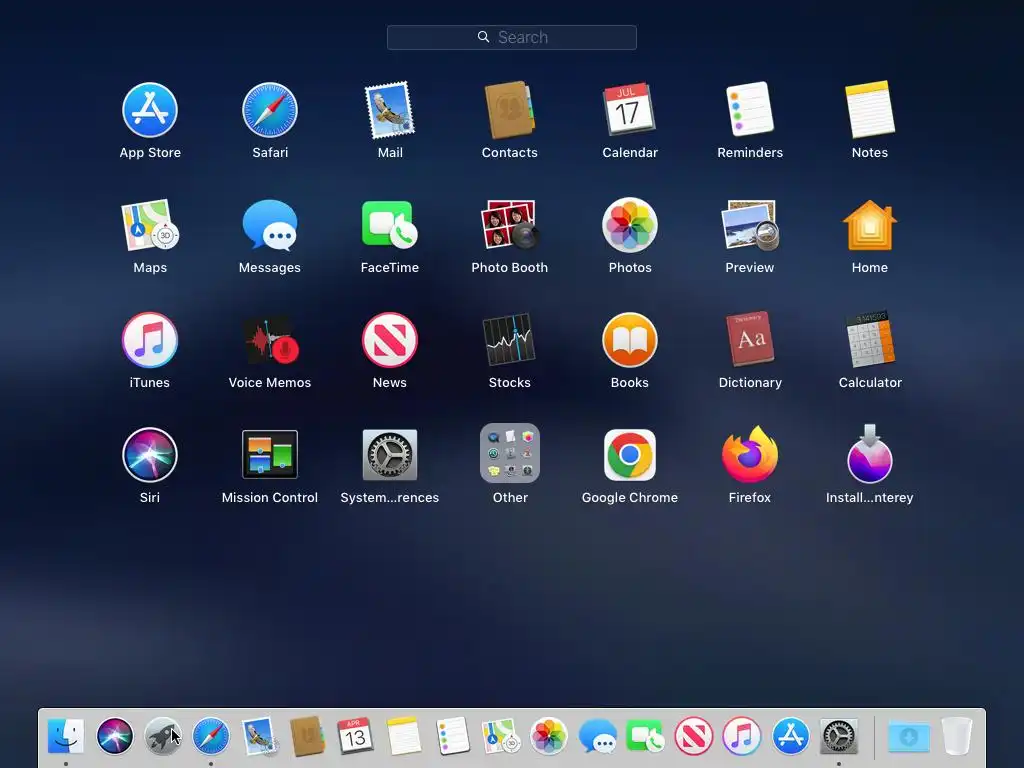Screen dimensions: 1024x768
Task: Open iTunes from the Dock
Action: click(742, 736)
